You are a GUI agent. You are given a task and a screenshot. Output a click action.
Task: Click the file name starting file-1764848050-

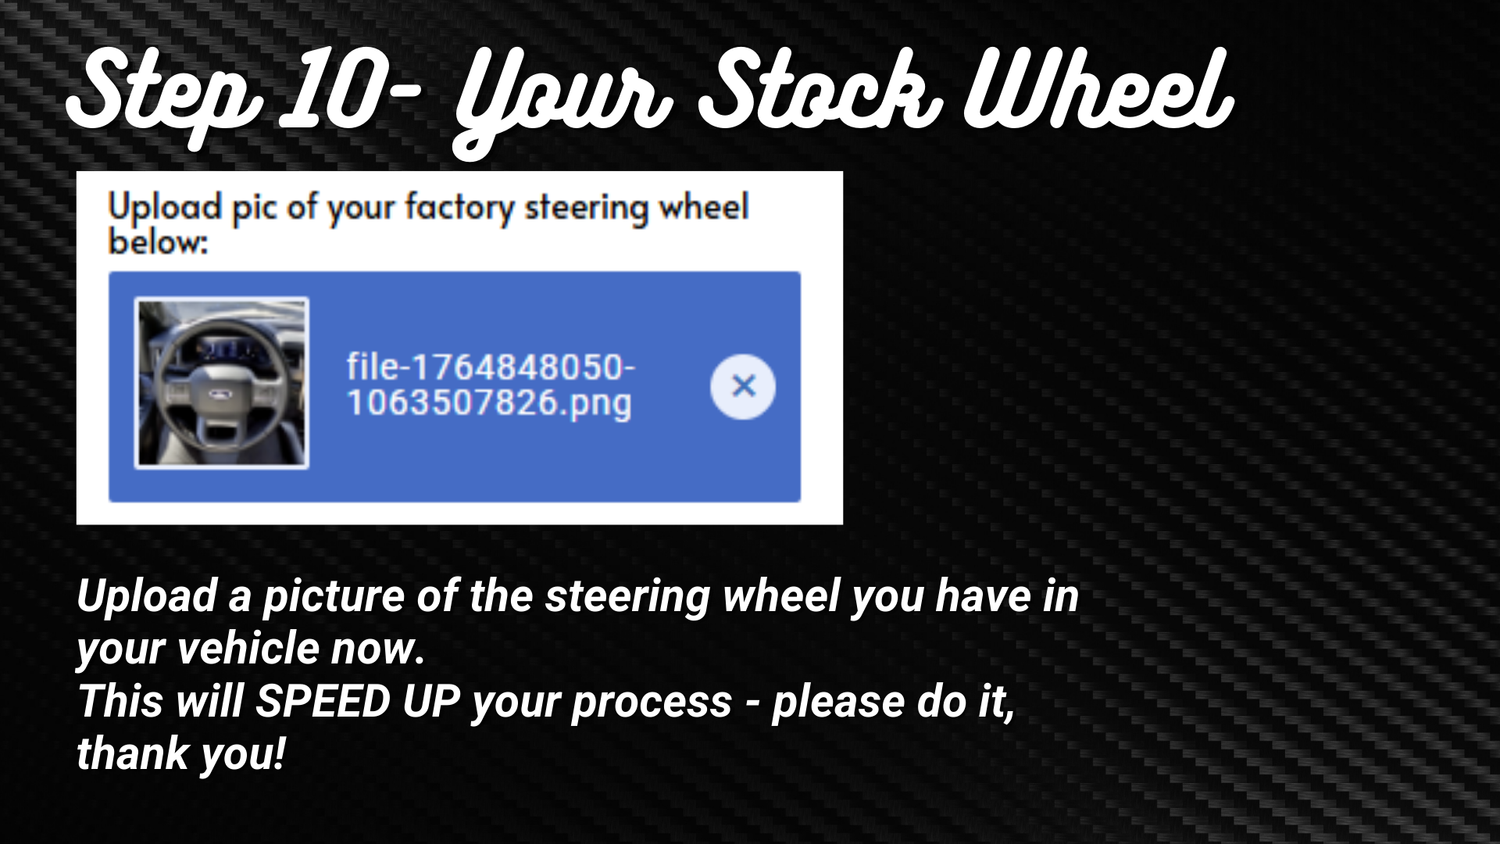click(x=490, y=367)
